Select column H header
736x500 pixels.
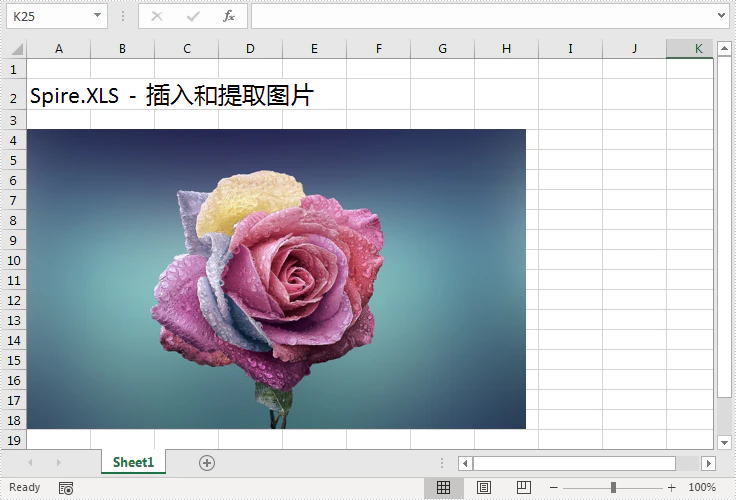click(506, 48)
